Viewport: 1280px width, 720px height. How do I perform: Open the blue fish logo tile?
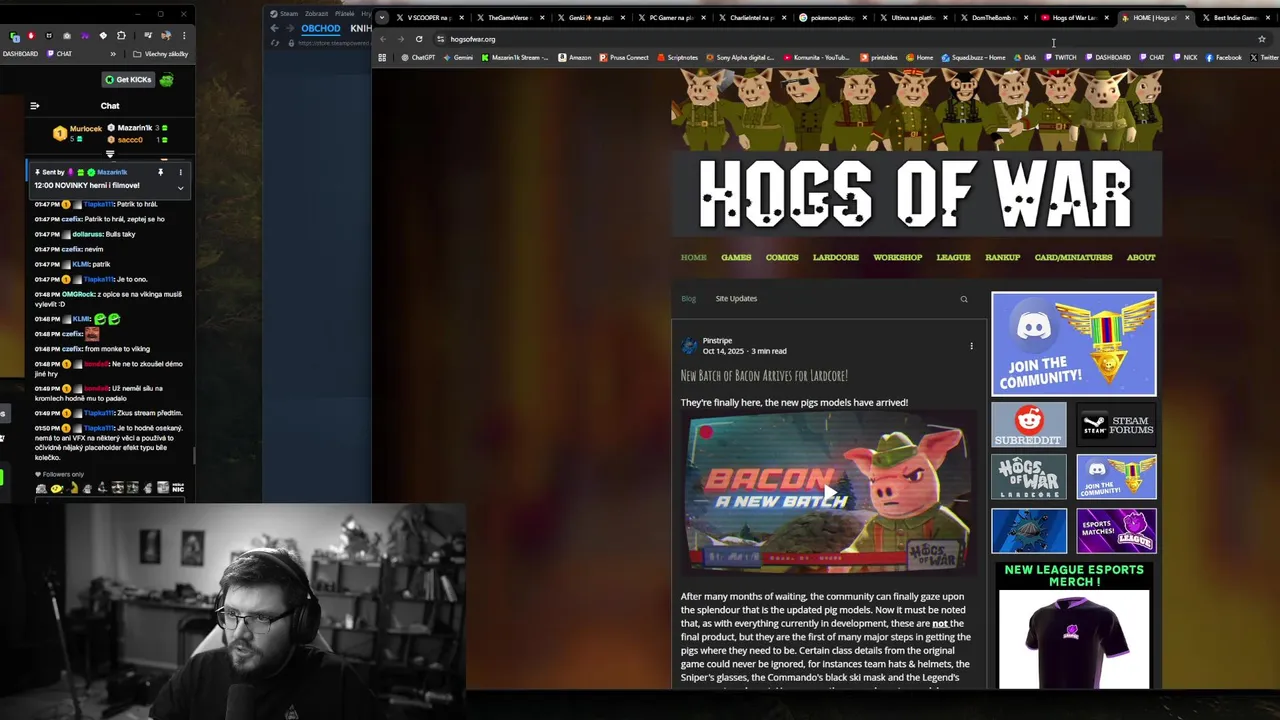tap(1029, 531)
